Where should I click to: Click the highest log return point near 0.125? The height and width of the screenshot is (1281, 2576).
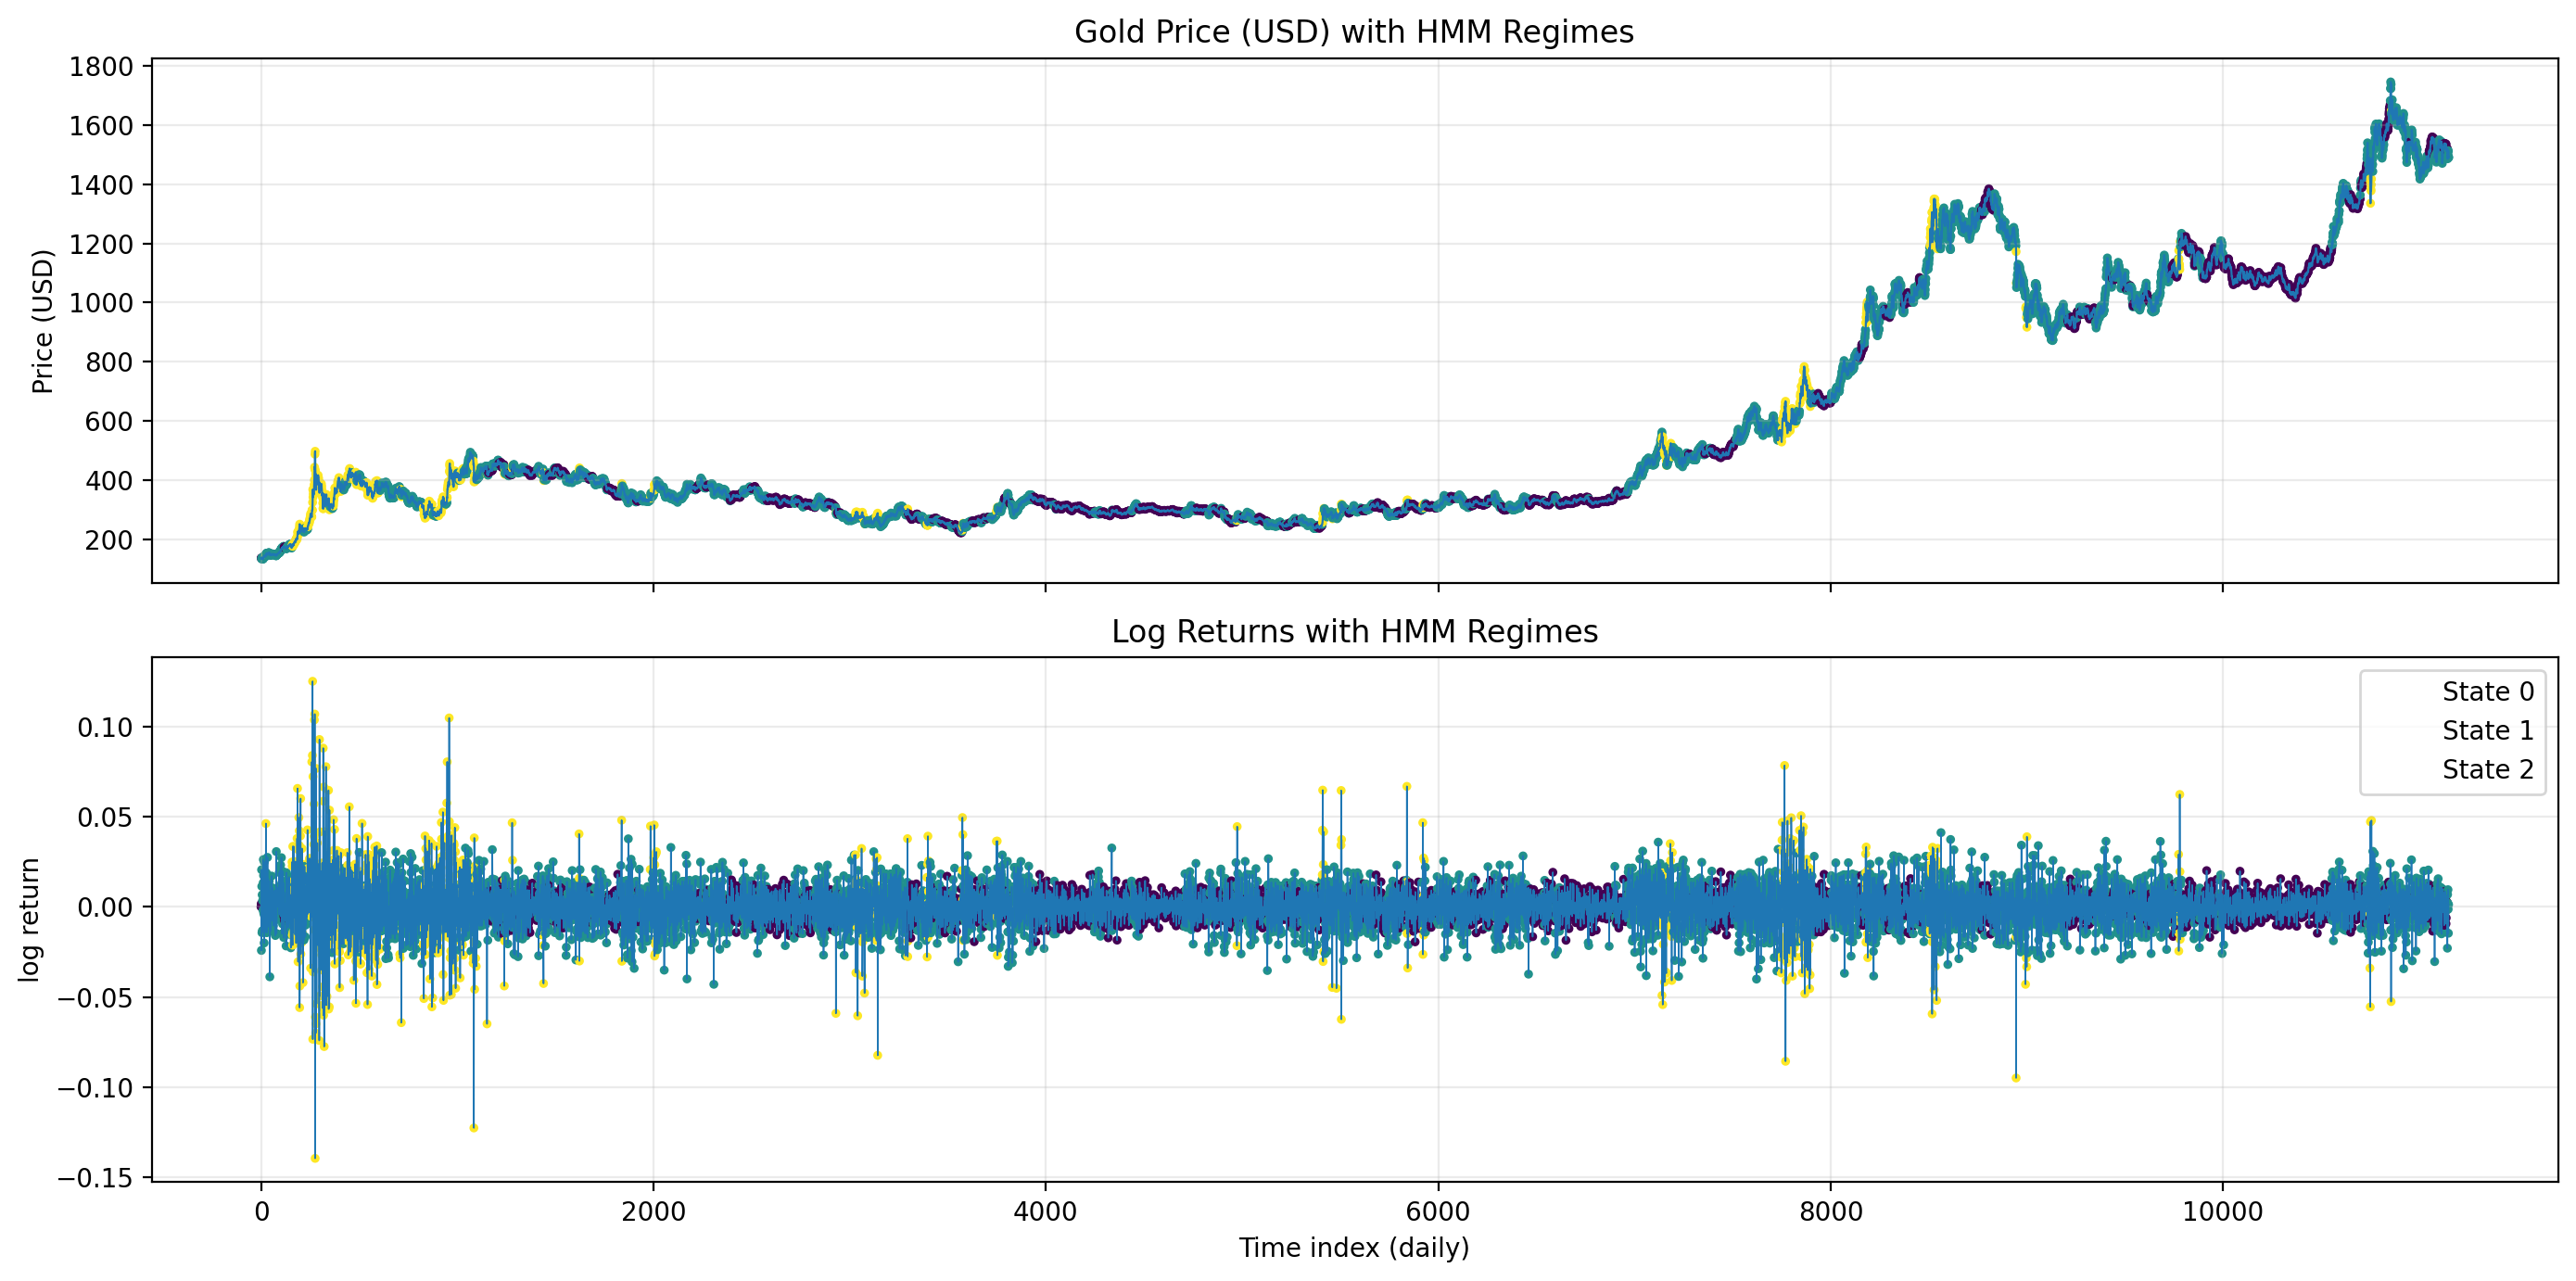[x=312, y=681]
